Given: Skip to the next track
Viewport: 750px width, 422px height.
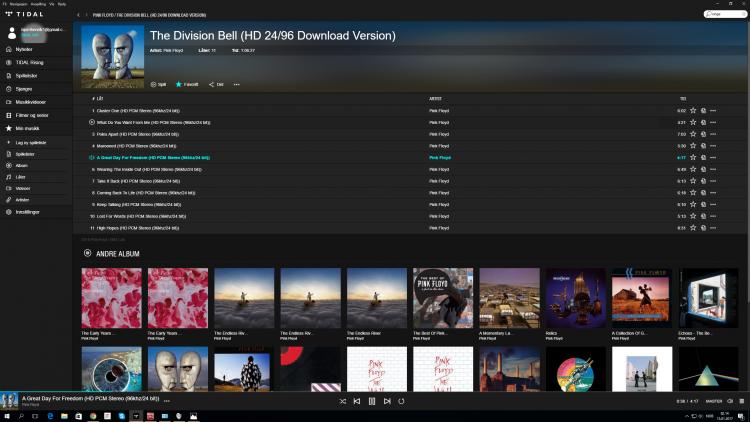Looking at the screenshot, I should click(387, 401).
